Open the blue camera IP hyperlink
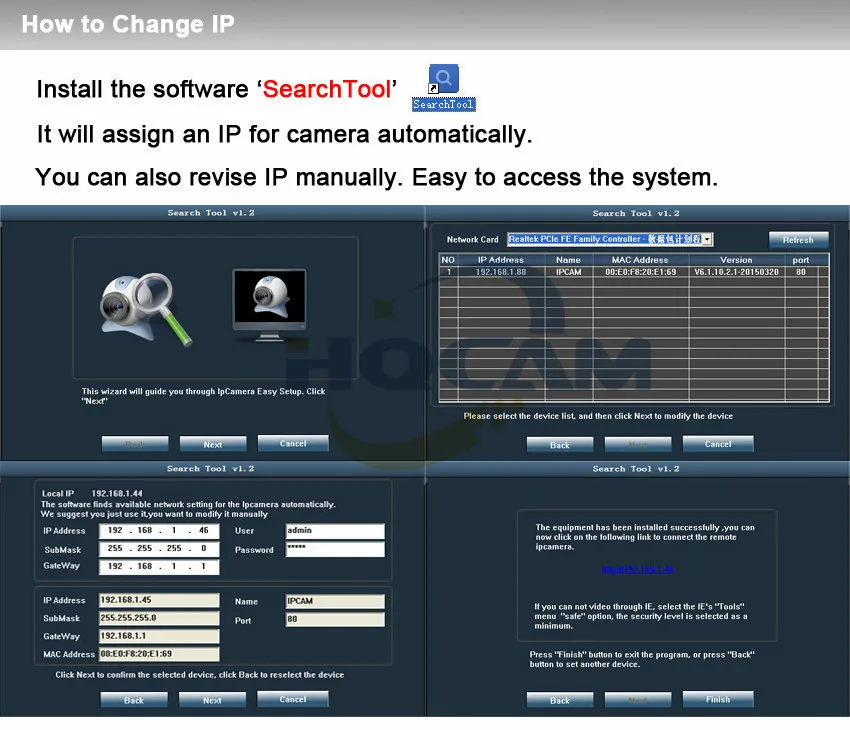The width and height of the screenshot is (850, 730). (x=638, y=569)
